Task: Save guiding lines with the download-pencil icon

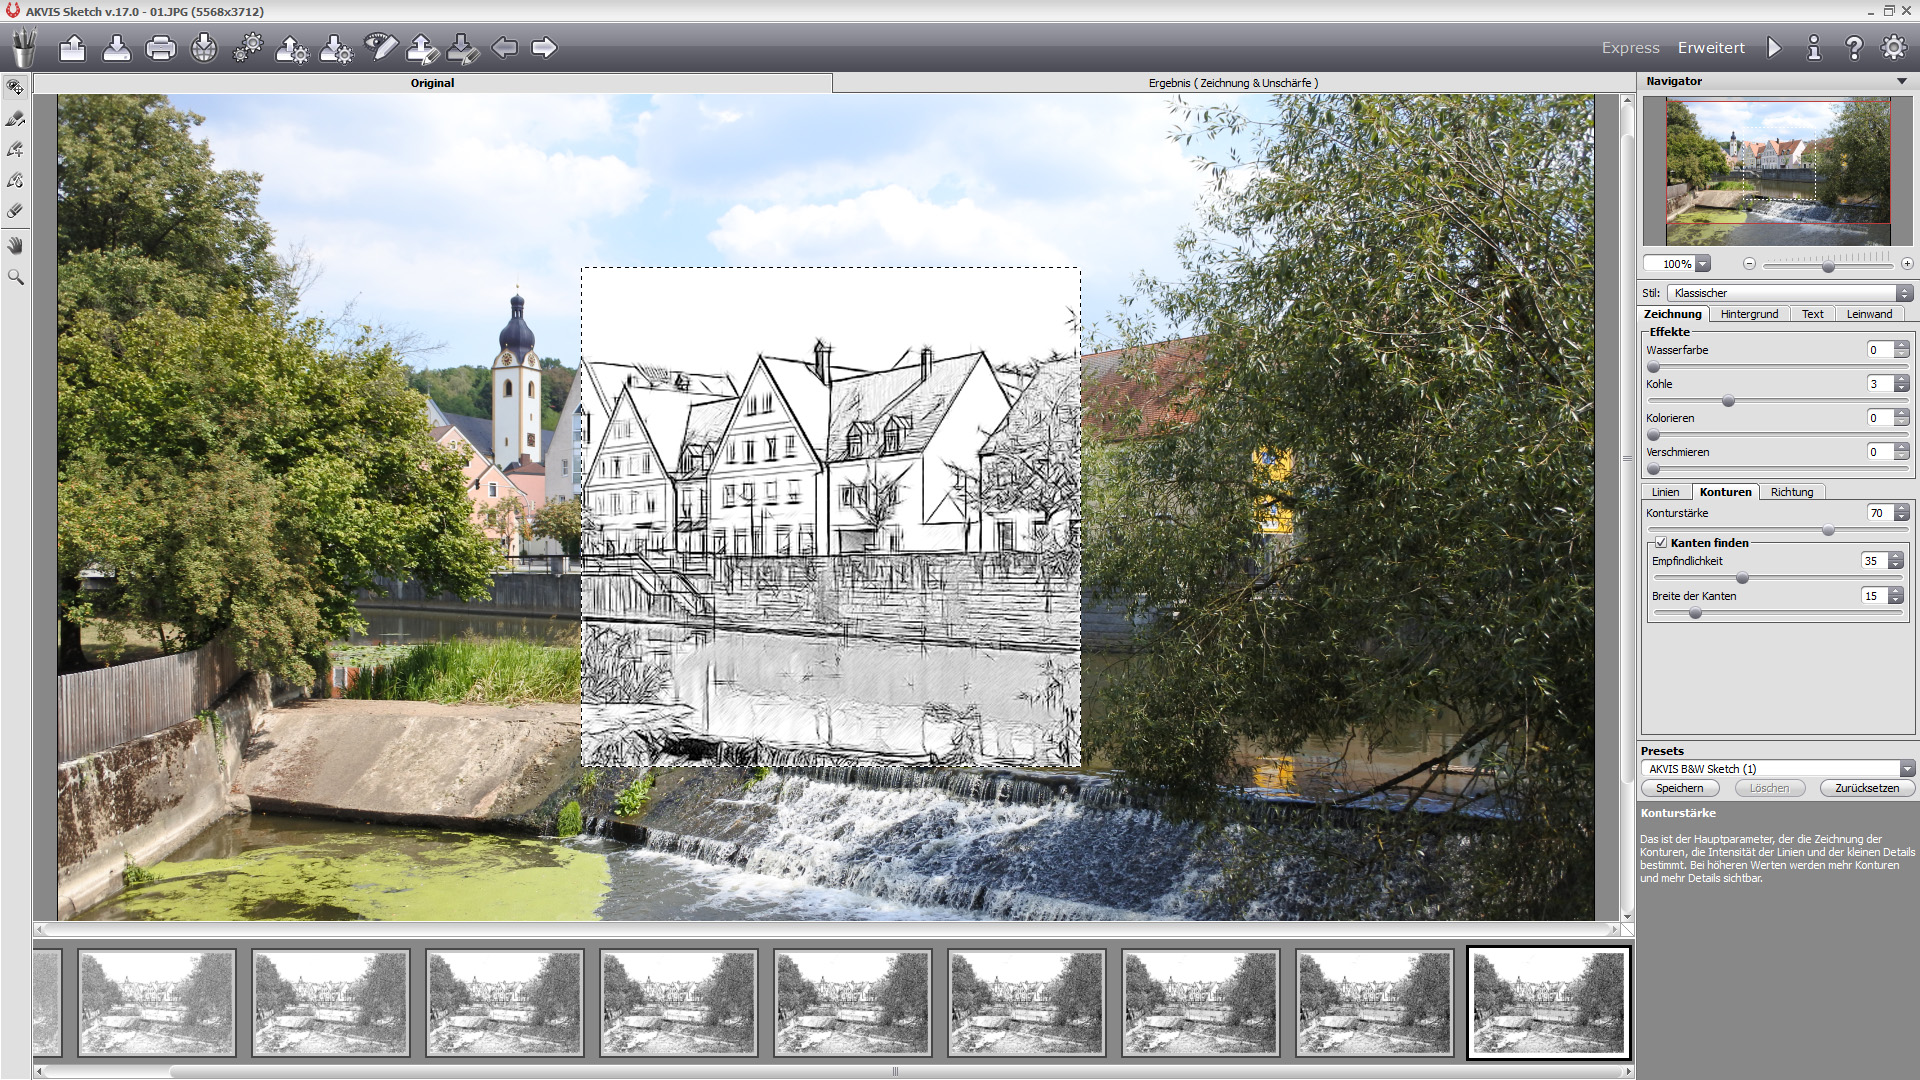Action: (x=462, y=48)
